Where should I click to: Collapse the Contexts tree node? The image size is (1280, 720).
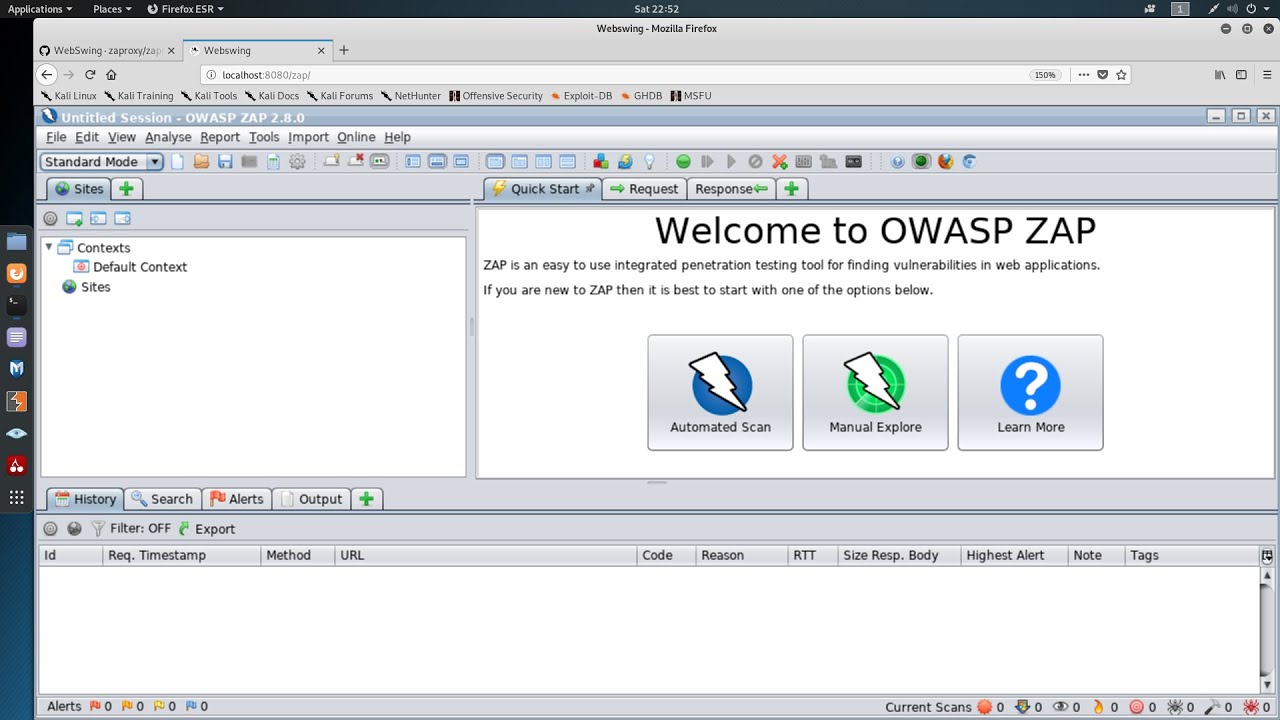point(49,247)
